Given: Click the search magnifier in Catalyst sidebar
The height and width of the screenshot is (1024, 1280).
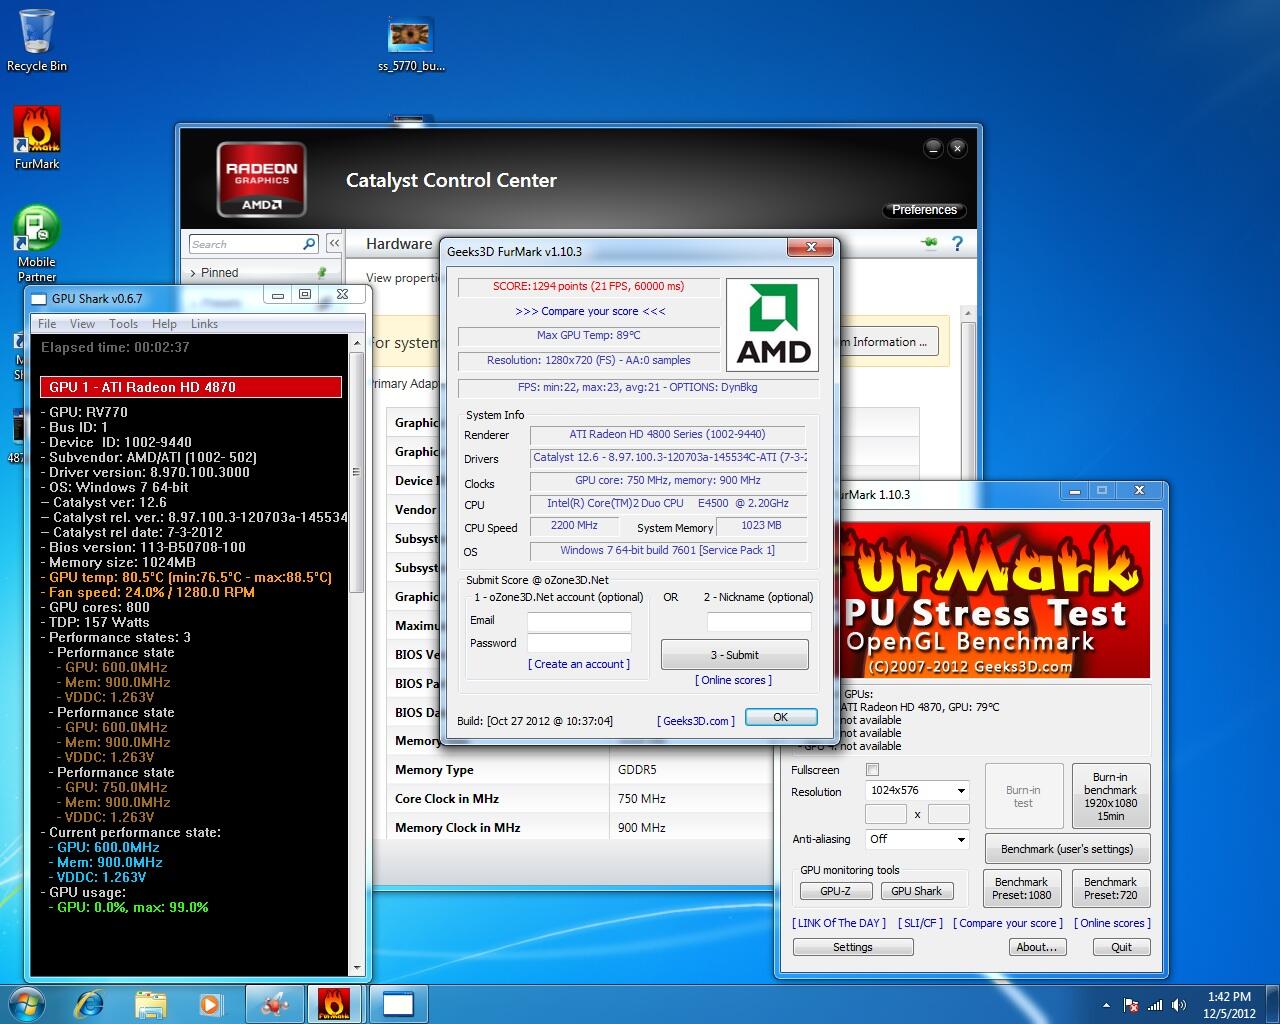Looking at the screenshot, I should coord(309,244).
